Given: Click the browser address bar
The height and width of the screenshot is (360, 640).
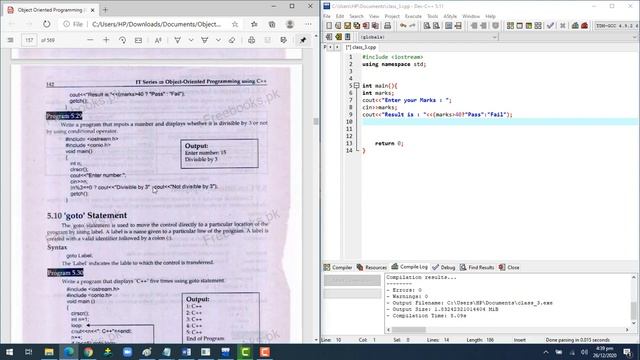Looking at the screenshot, I should 151,24.
